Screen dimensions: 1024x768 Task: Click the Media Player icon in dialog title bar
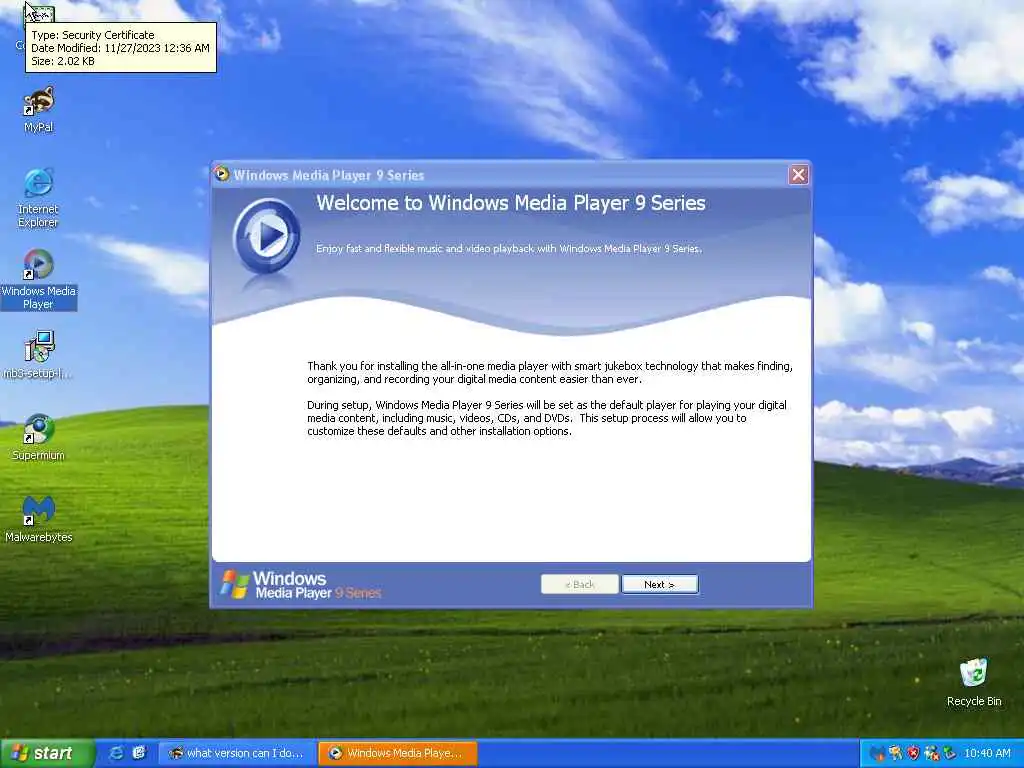[x=222, y=174]
